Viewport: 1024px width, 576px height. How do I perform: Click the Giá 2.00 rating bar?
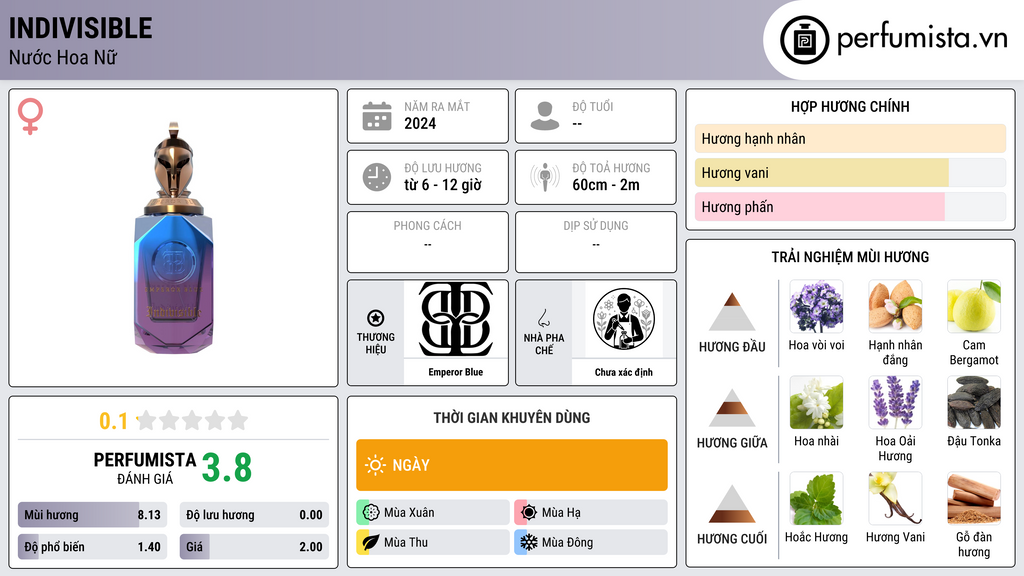pos(254,547)
